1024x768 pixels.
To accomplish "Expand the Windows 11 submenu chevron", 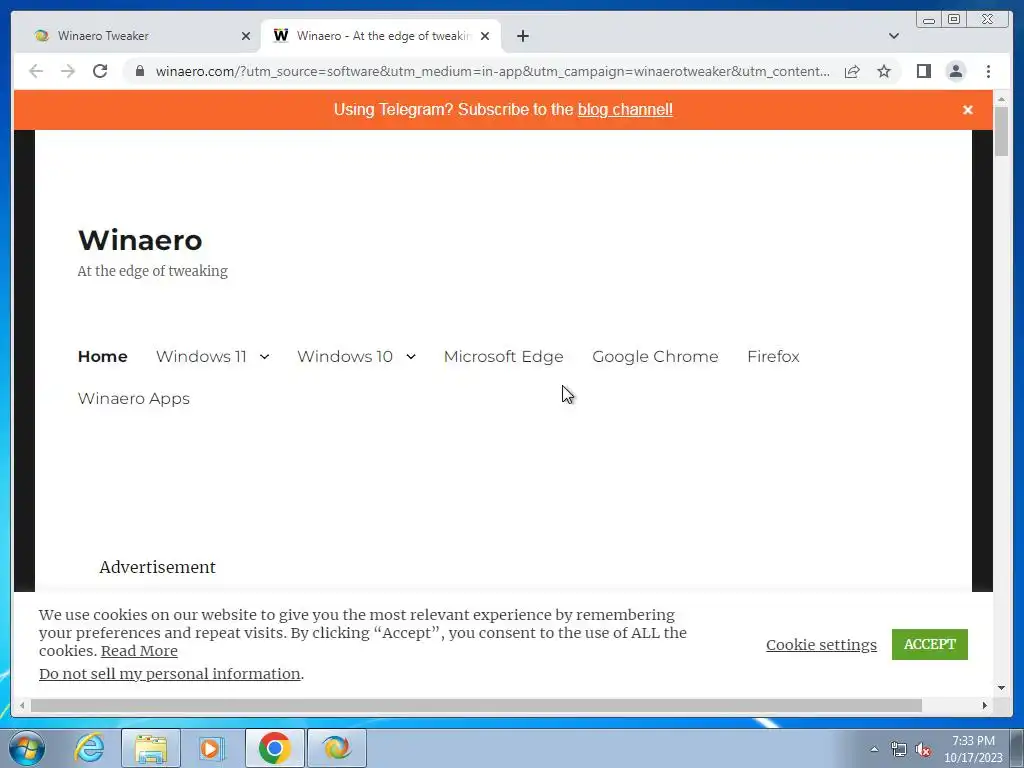I will [264, 357].
